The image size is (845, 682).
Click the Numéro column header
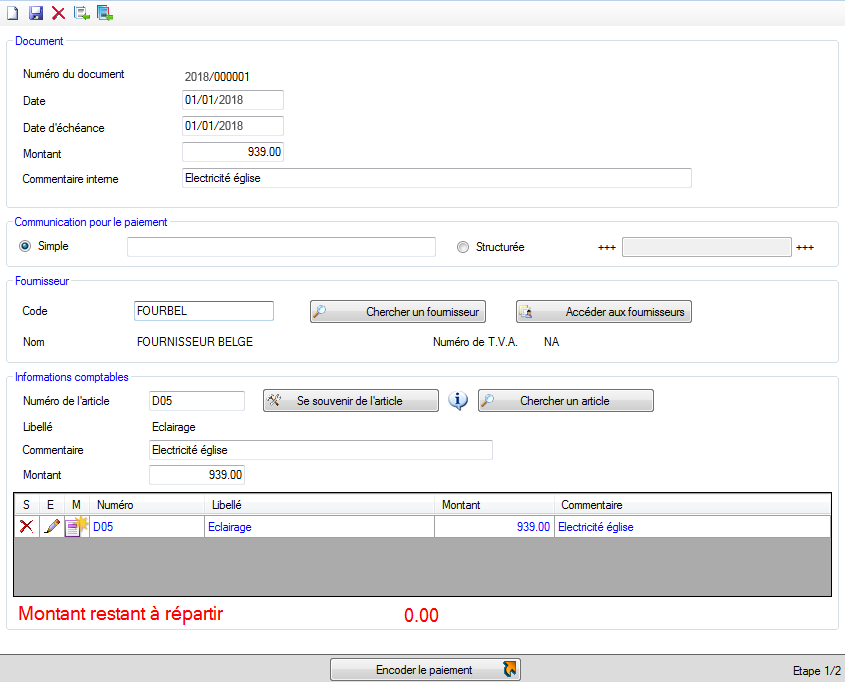(x=147, y=505)
